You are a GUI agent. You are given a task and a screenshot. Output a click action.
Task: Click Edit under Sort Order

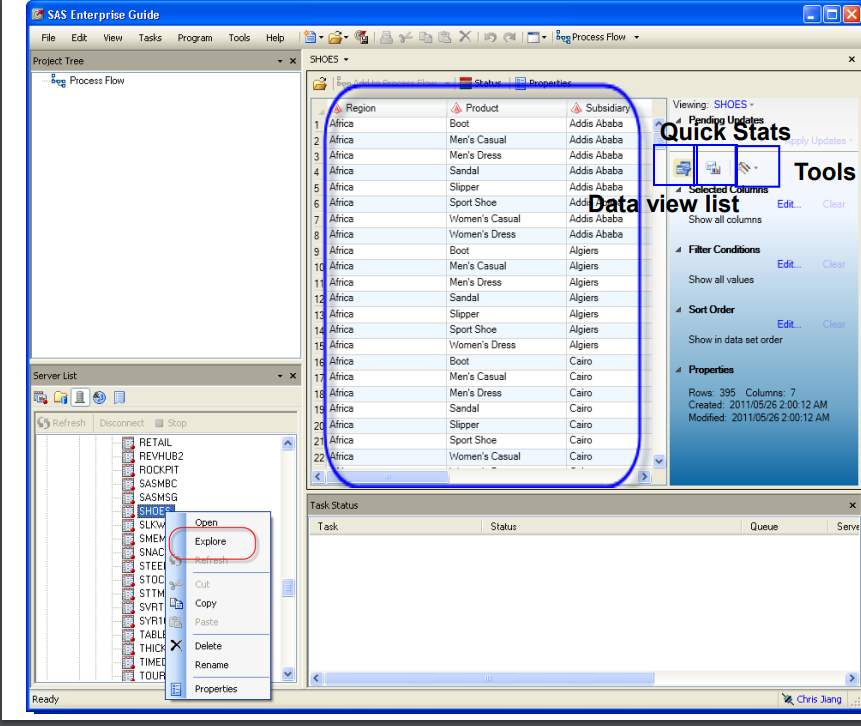point(789,324)
